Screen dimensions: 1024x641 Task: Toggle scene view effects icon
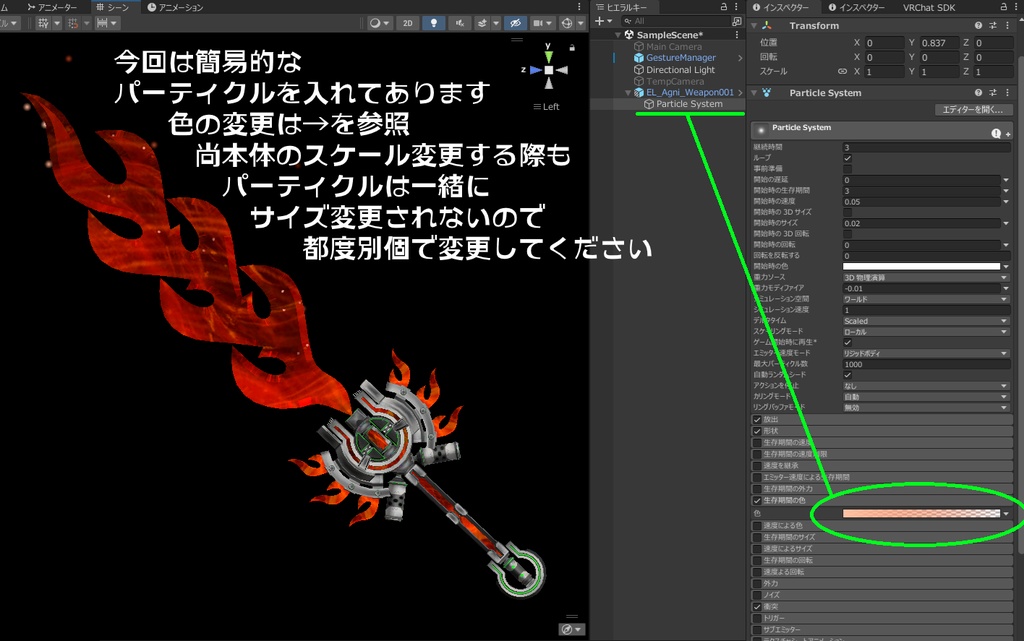483,22
